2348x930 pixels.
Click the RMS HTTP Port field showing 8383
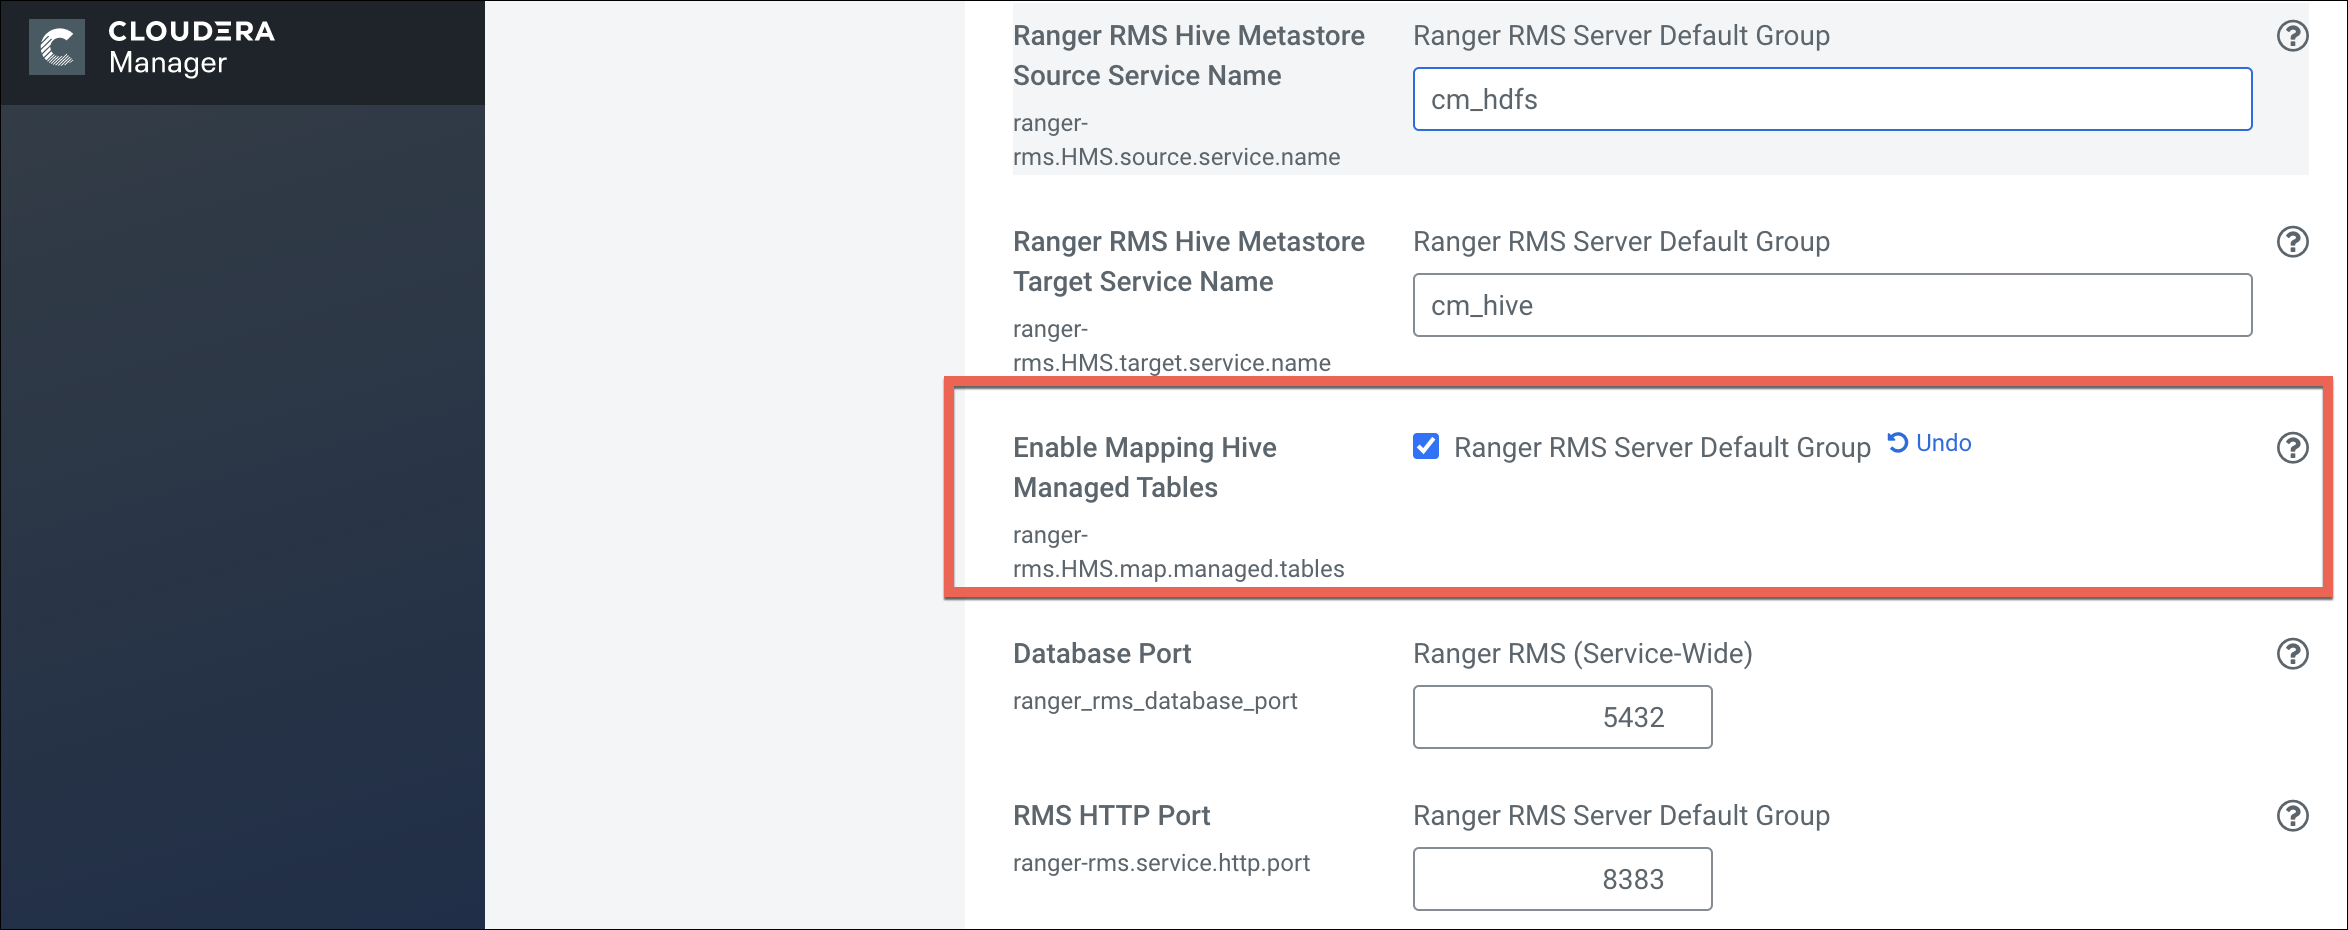1562,879
